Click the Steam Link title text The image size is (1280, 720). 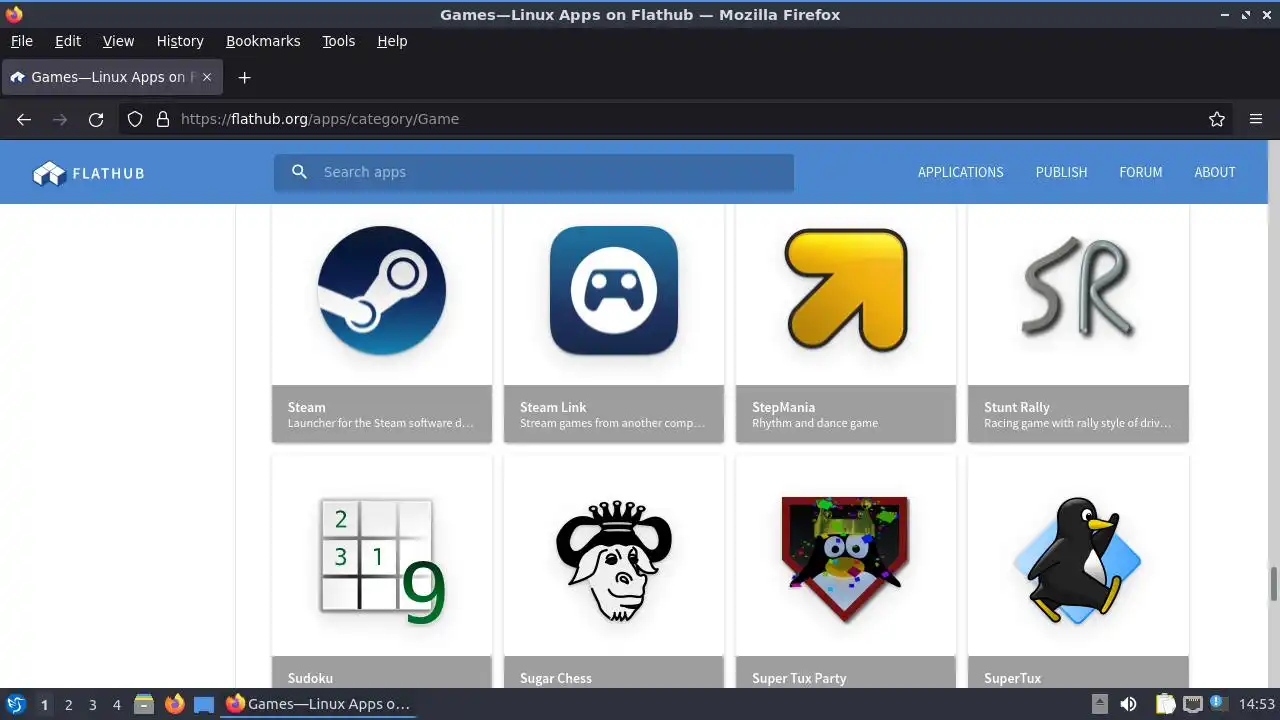point(553,407)
